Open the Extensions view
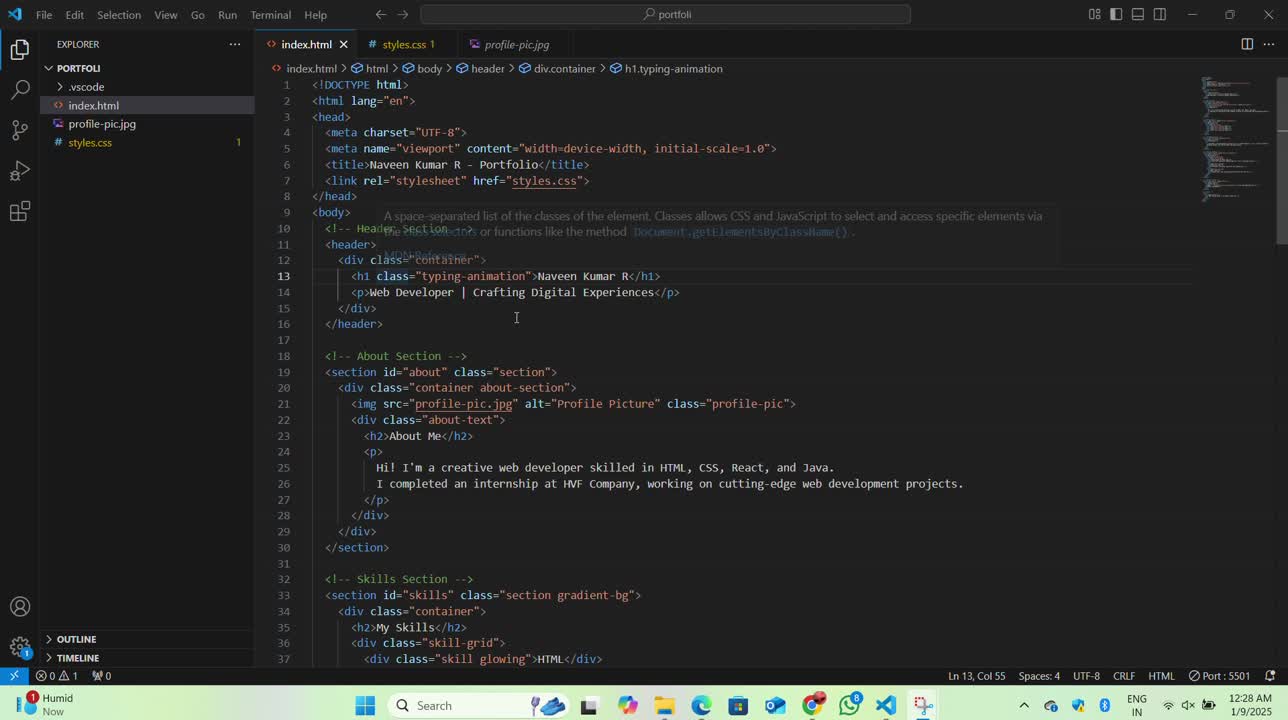Screen dimensions: 1288x720 (20, 212)
